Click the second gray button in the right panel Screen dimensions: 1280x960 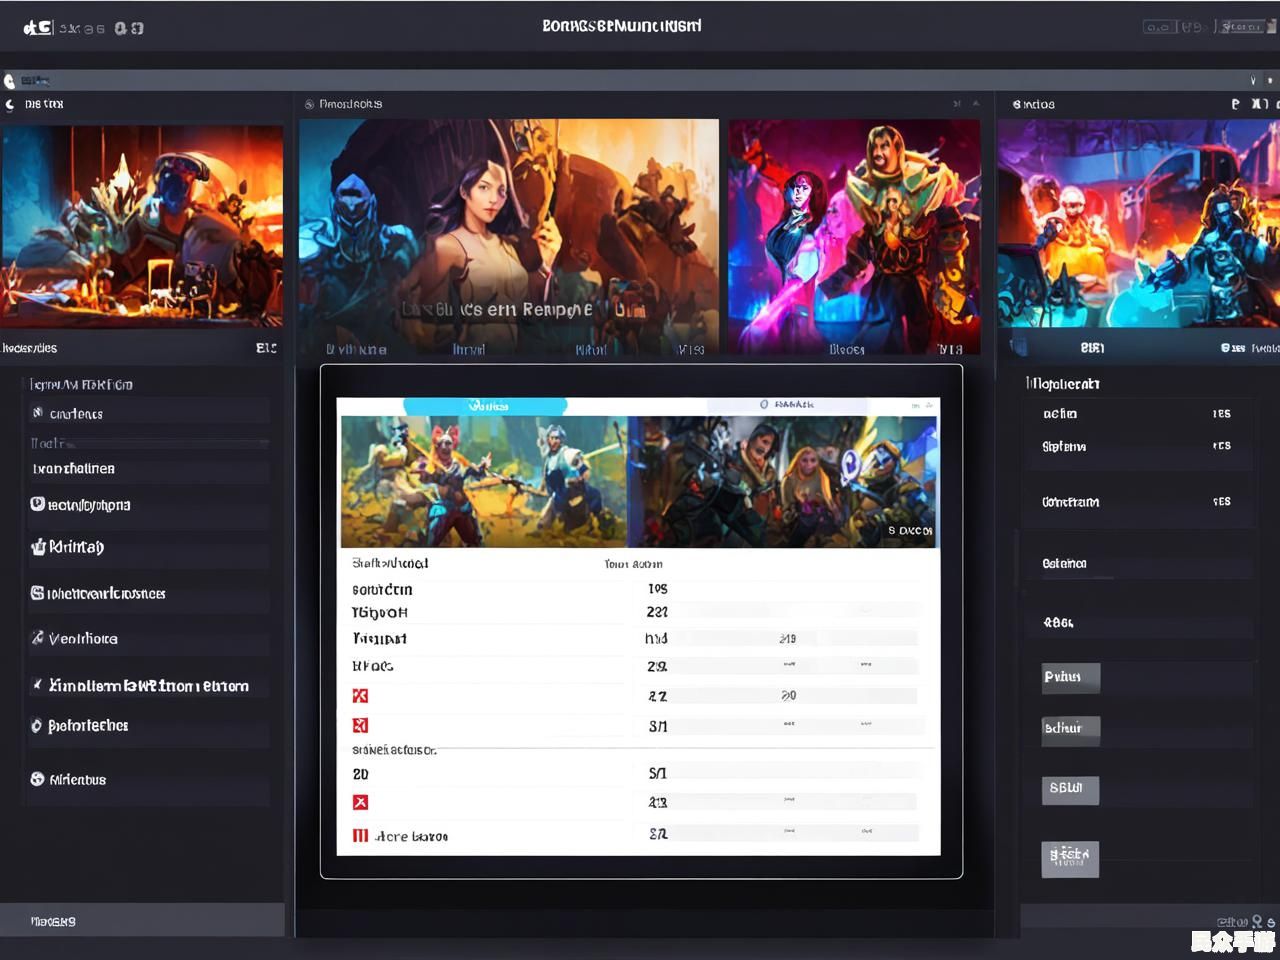point(1071,729)
